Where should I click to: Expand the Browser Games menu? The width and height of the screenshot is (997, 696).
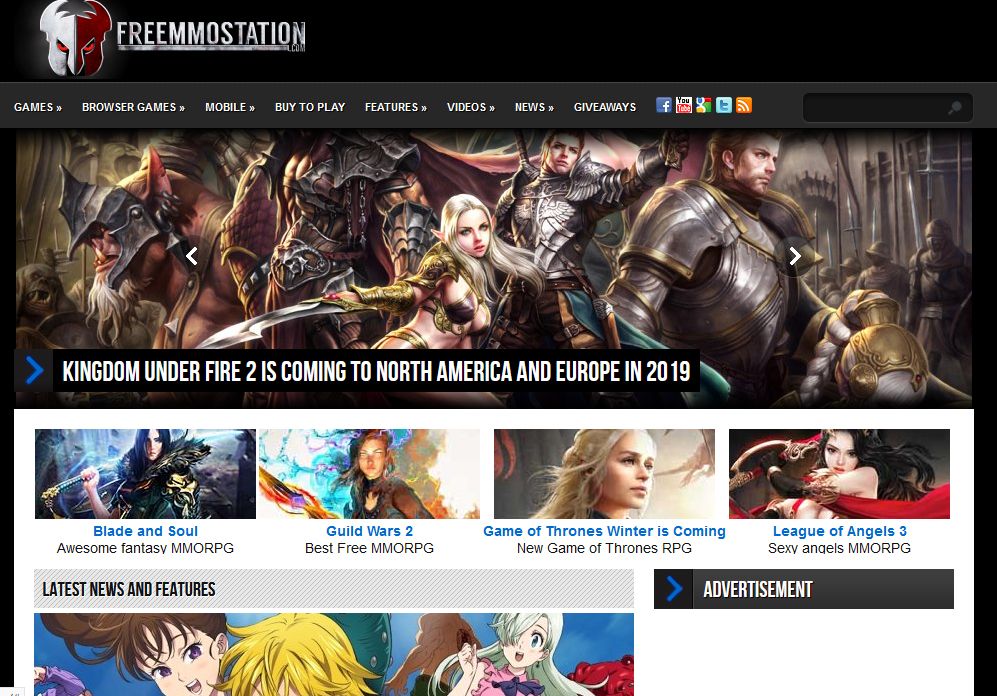pos(134,107)
